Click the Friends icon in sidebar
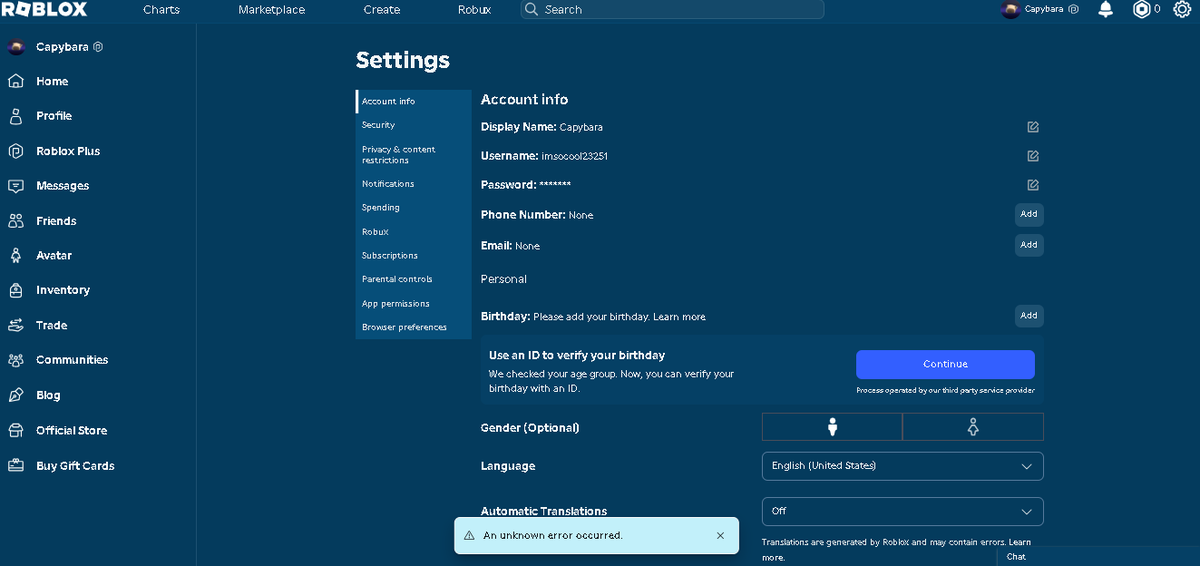This screenshot has width=1200, height=566. [16, 221]
